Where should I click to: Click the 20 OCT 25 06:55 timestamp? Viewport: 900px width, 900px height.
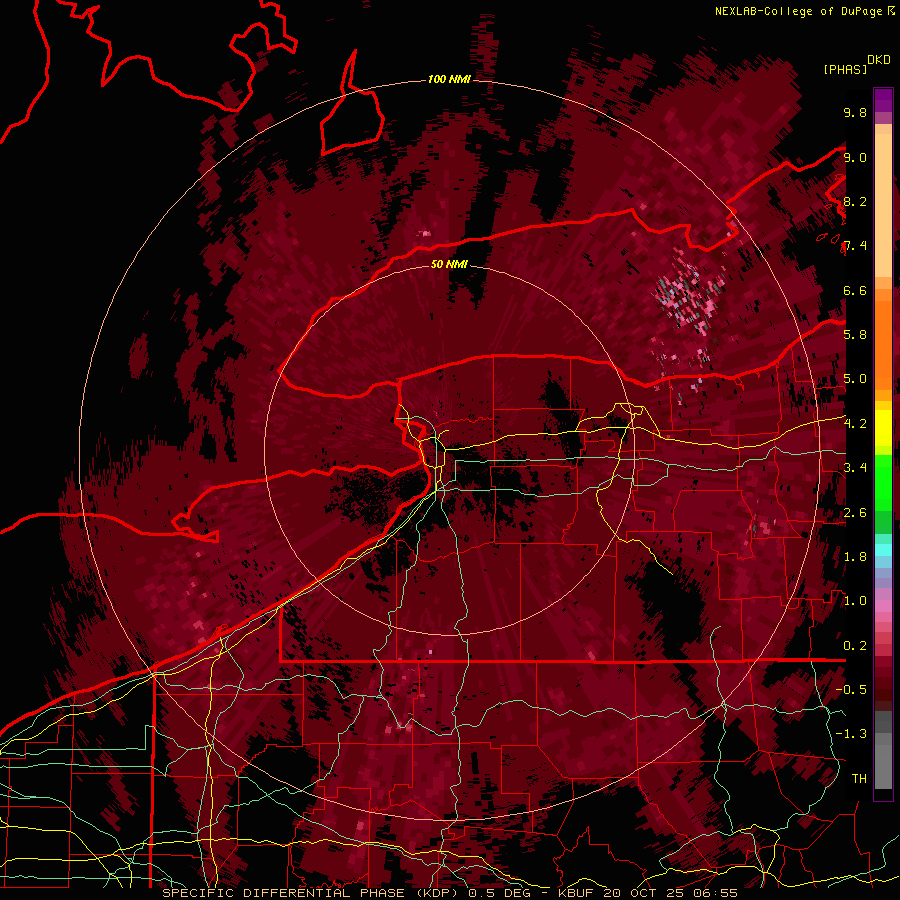coord(670,893)
